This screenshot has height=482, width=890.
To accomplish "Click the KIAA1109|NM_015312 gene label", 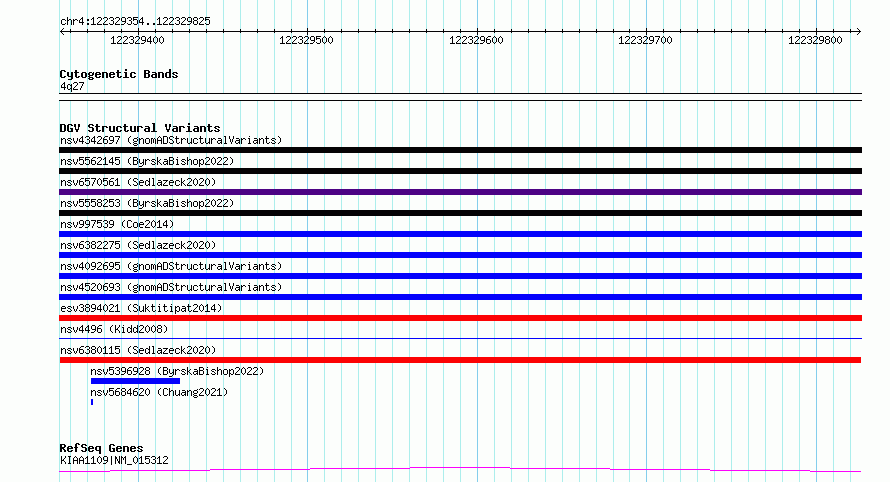I will coord(114,460).
